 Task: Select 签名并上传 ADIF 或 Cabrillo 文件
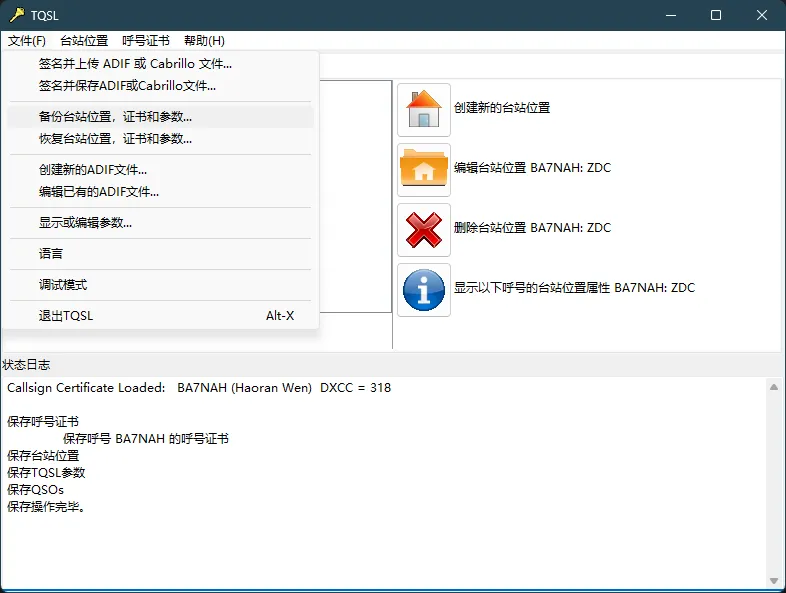135,64
